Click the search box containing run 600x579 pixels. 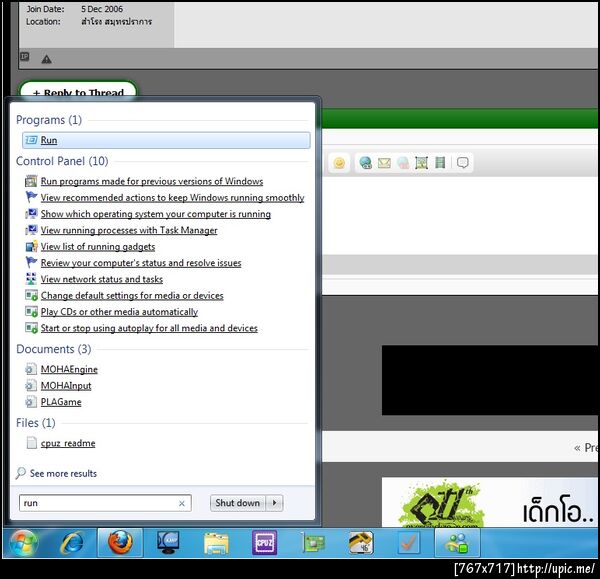tap(105, 503)
